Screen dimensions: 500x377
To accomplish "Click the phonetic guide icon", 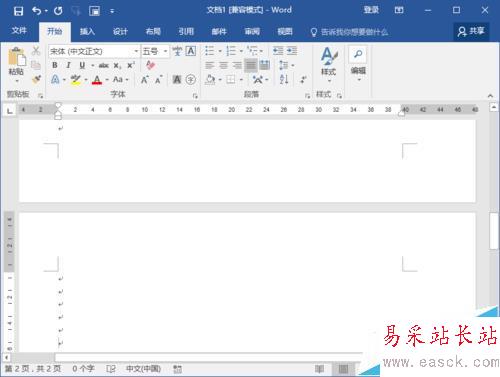I will click(x=177, y=51).
